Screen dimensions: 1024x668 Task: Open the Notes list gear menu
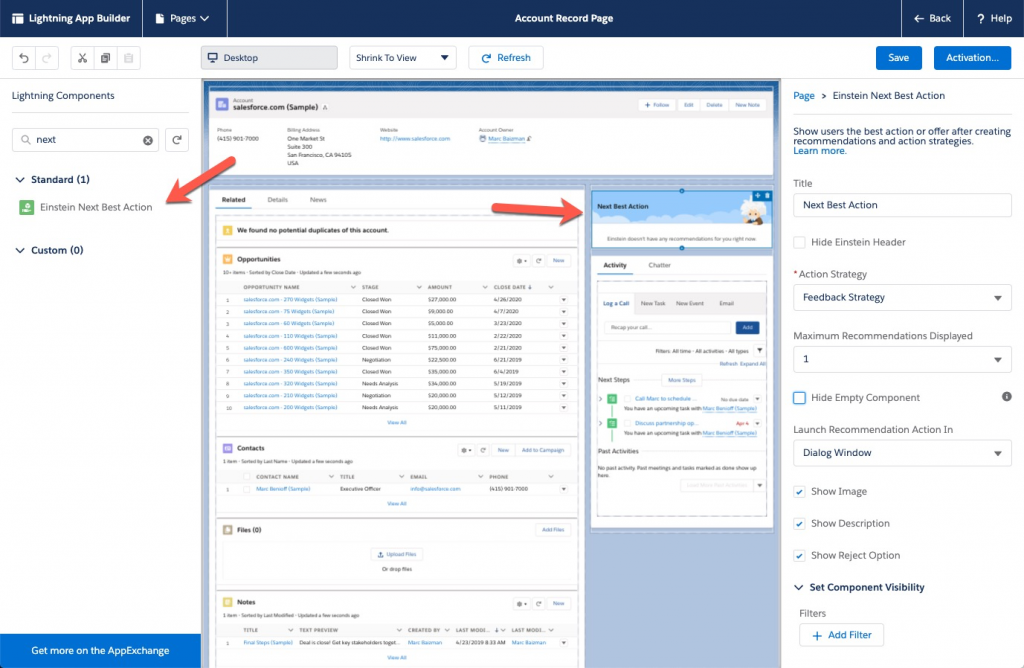point(521,603)
